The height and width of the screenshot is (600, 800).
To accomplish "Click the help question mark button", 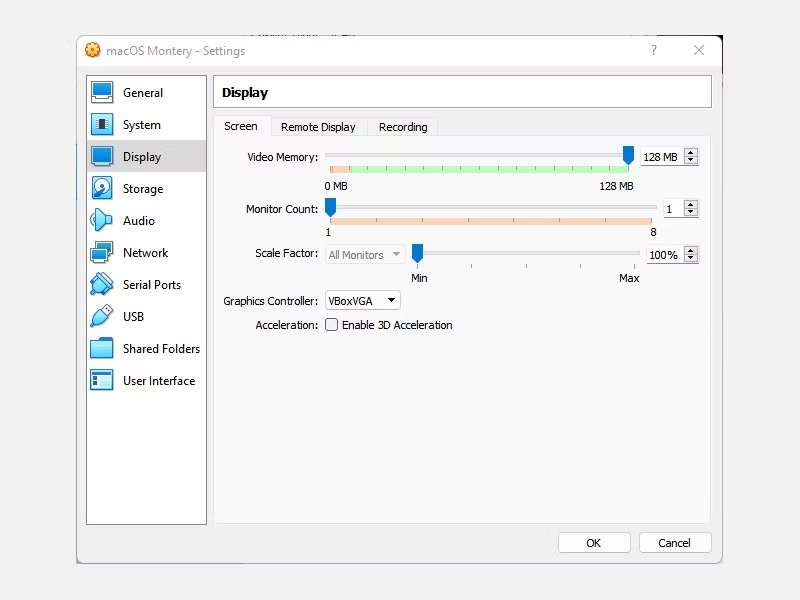I will pos(654,50).
